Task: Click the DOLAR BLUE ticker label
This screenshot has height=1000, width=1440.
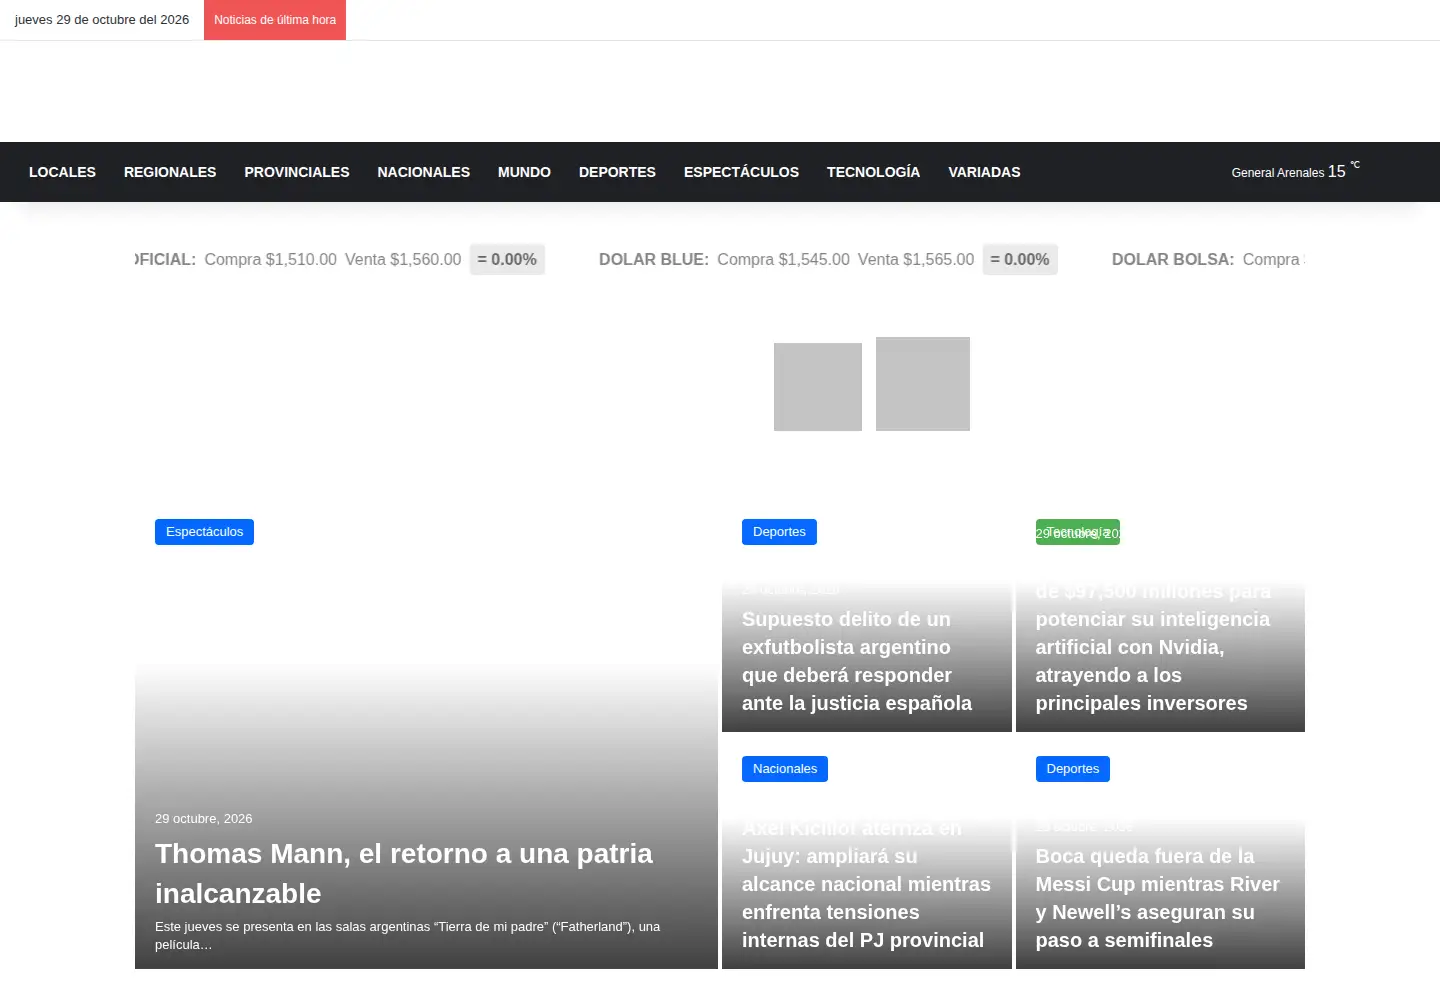Action: pyautogui.click(x=654, y=259)
